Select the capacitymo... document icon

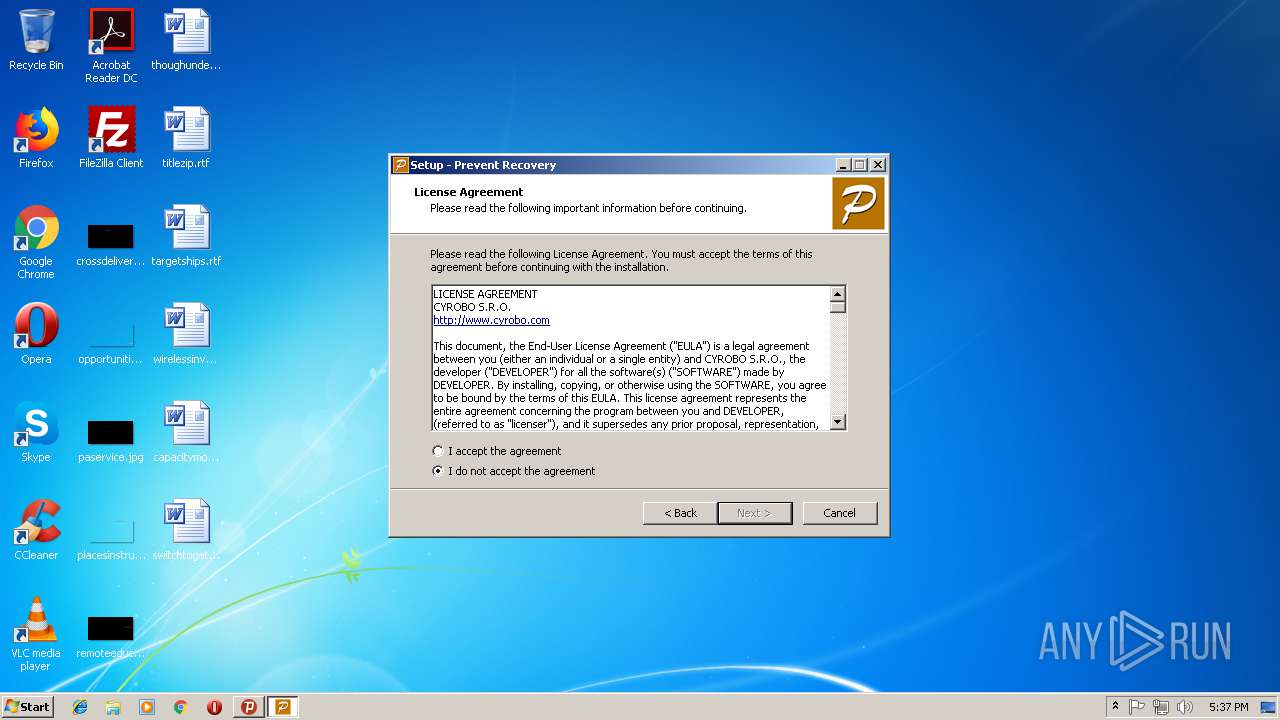(x=186, y=432)
